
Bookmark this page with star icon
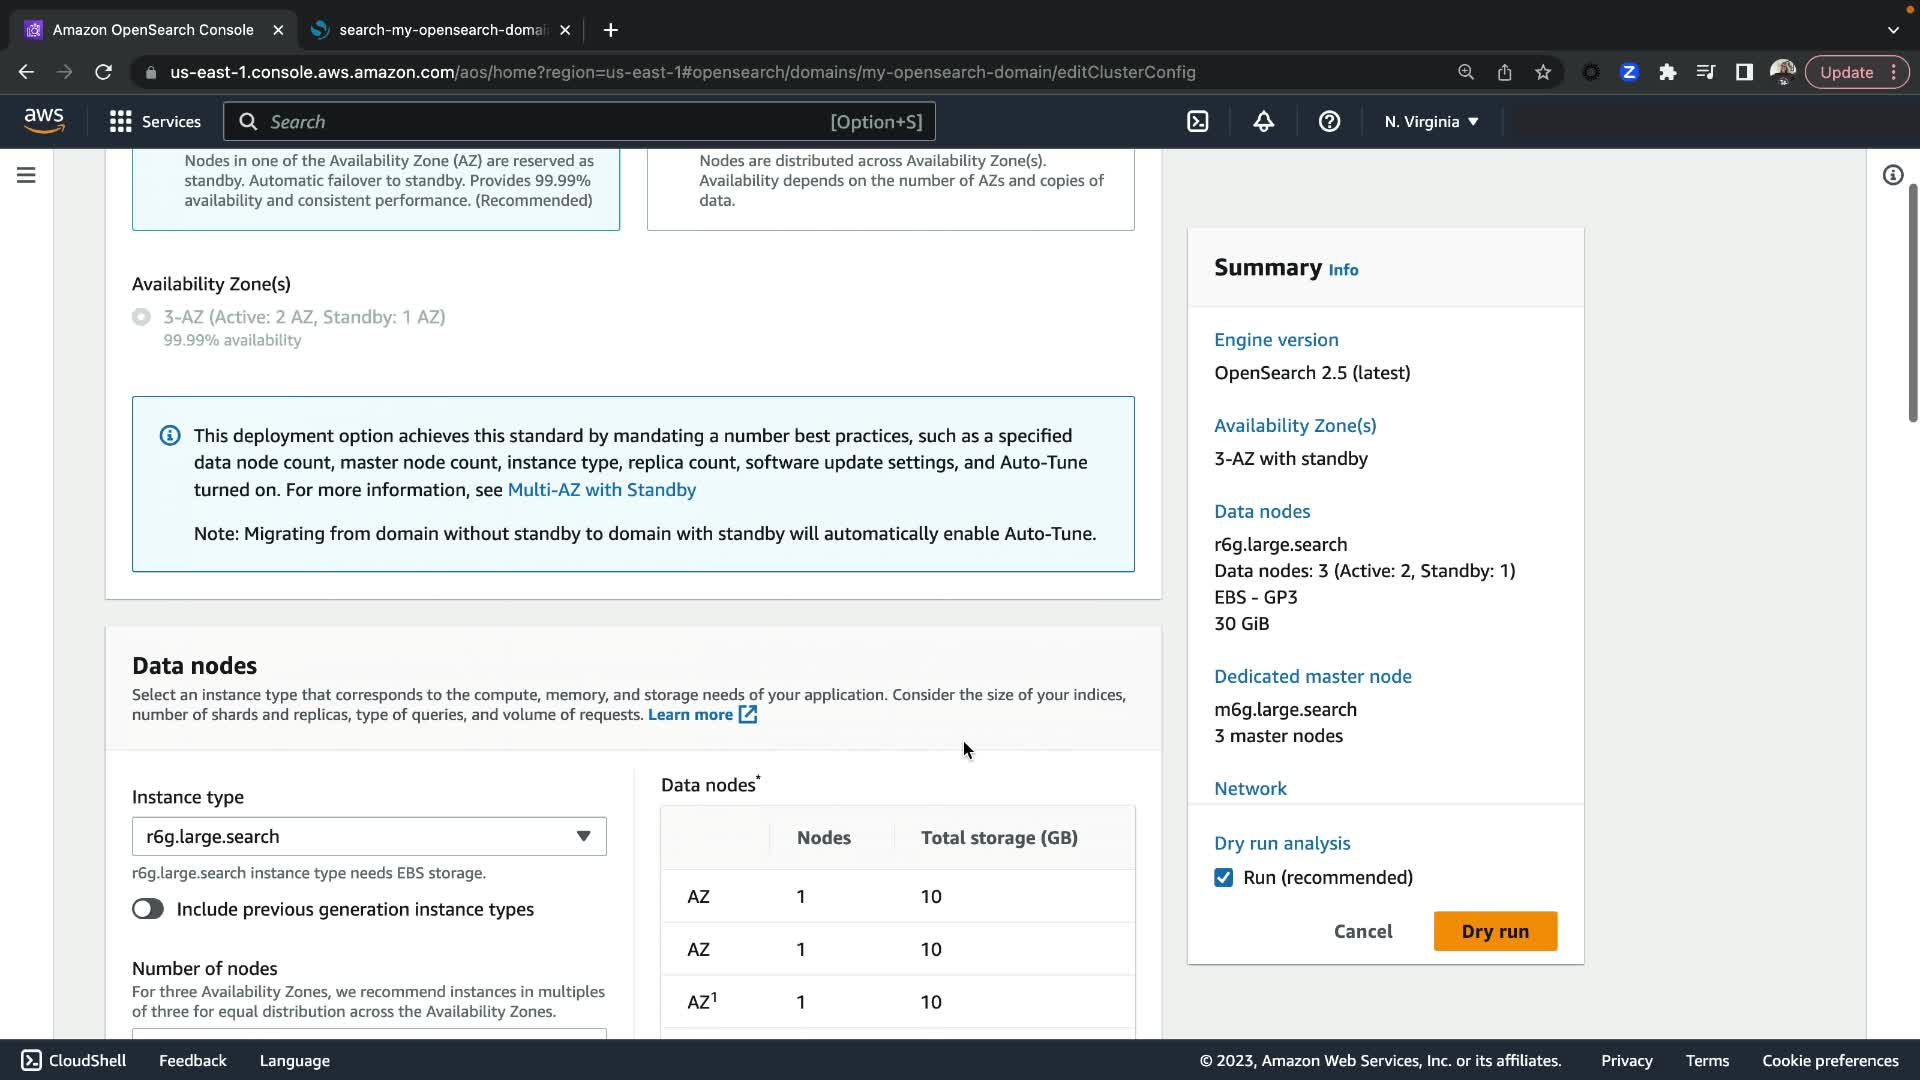tap(1543, 72)
